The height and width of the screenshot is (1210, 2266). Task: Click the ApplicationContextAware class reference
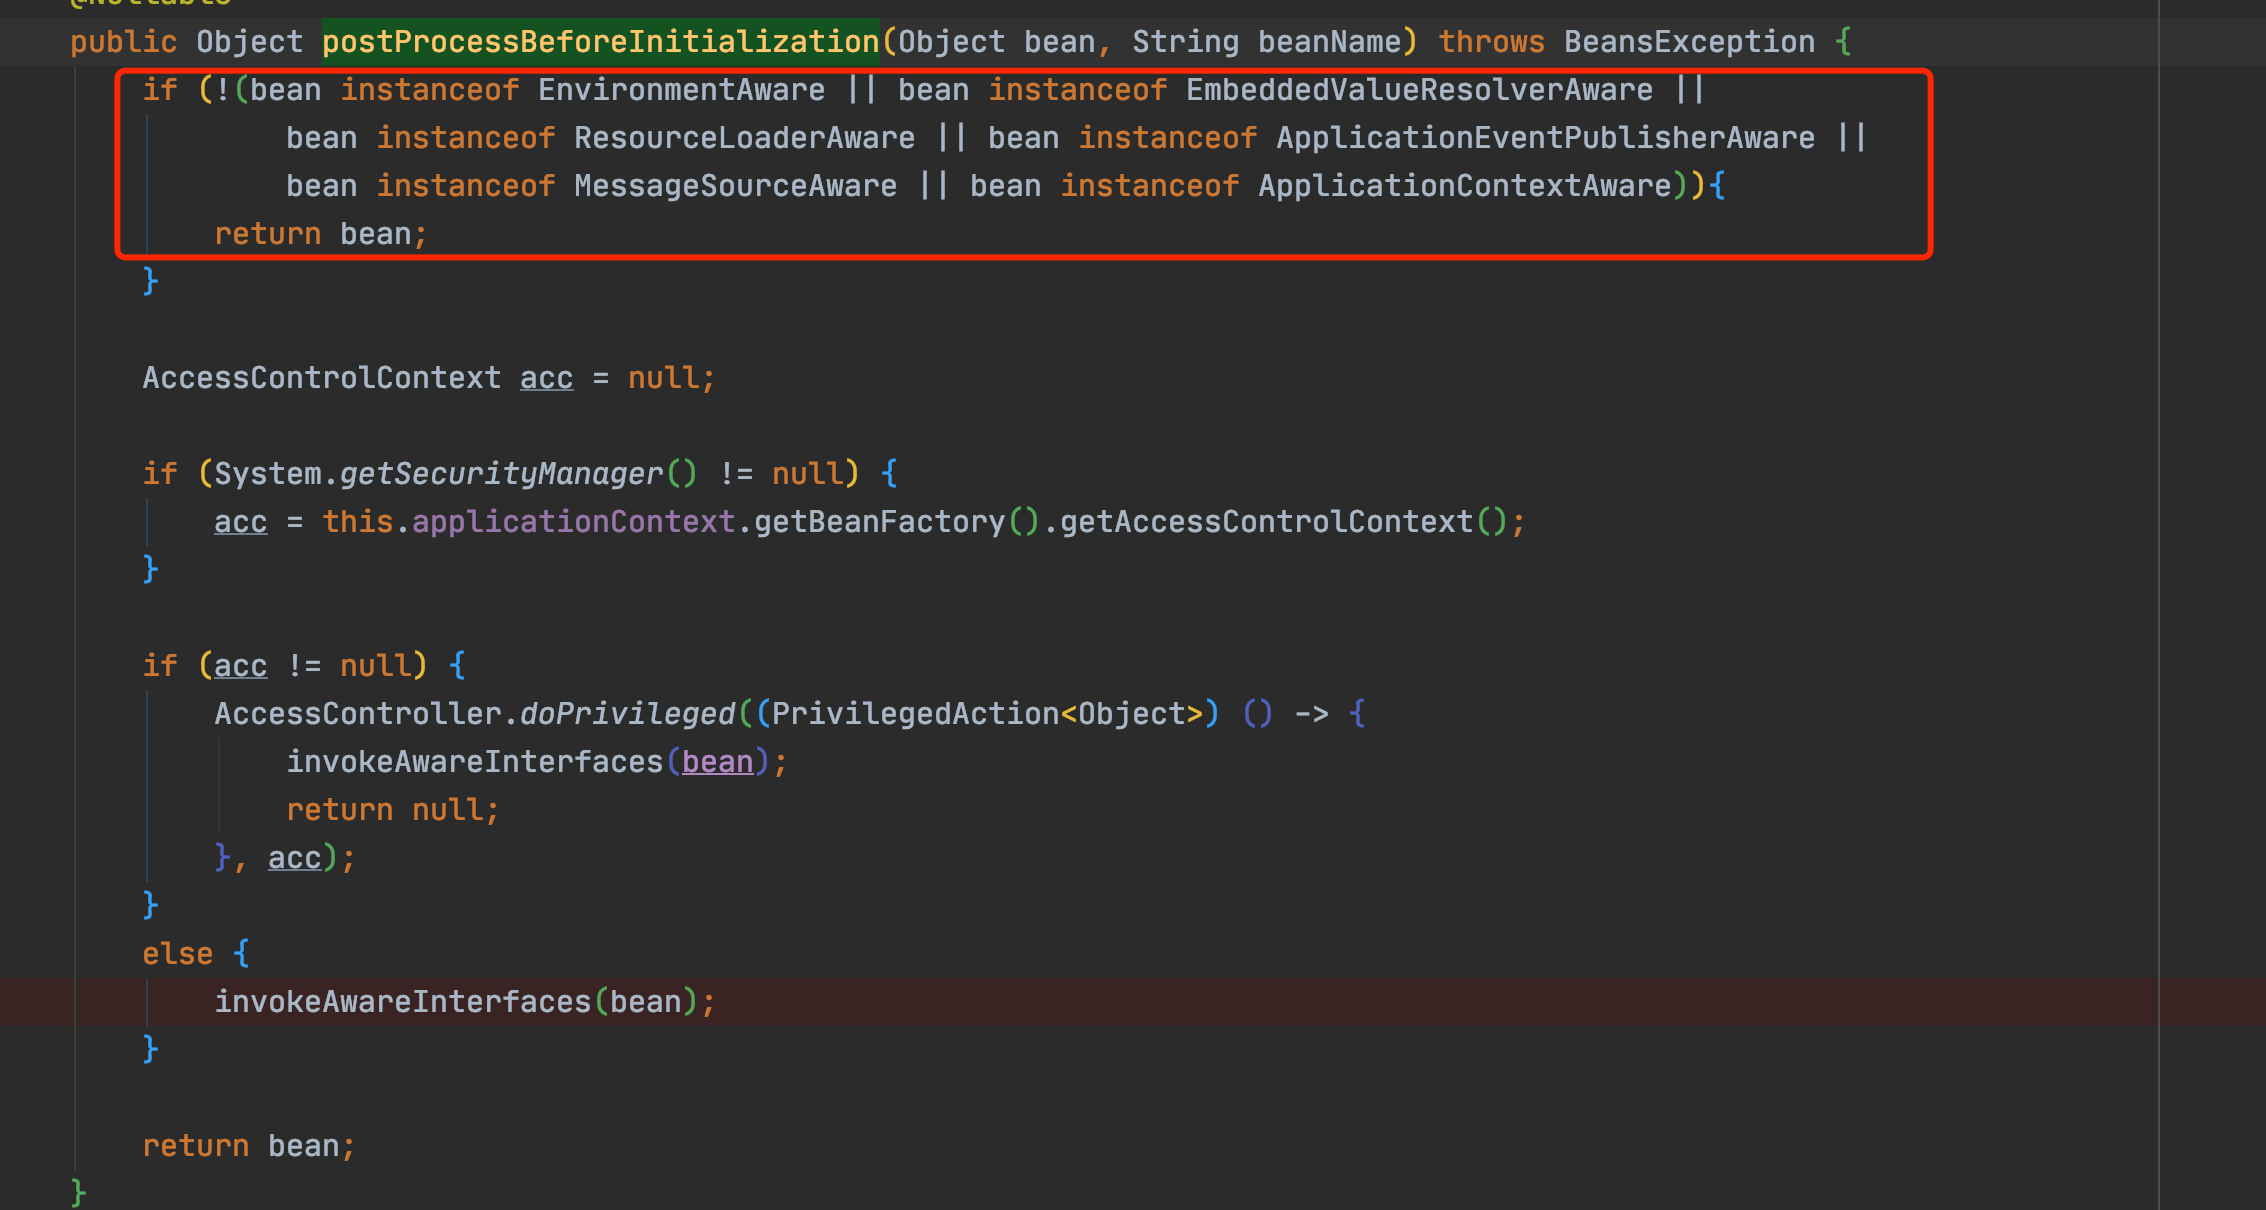1464,186
